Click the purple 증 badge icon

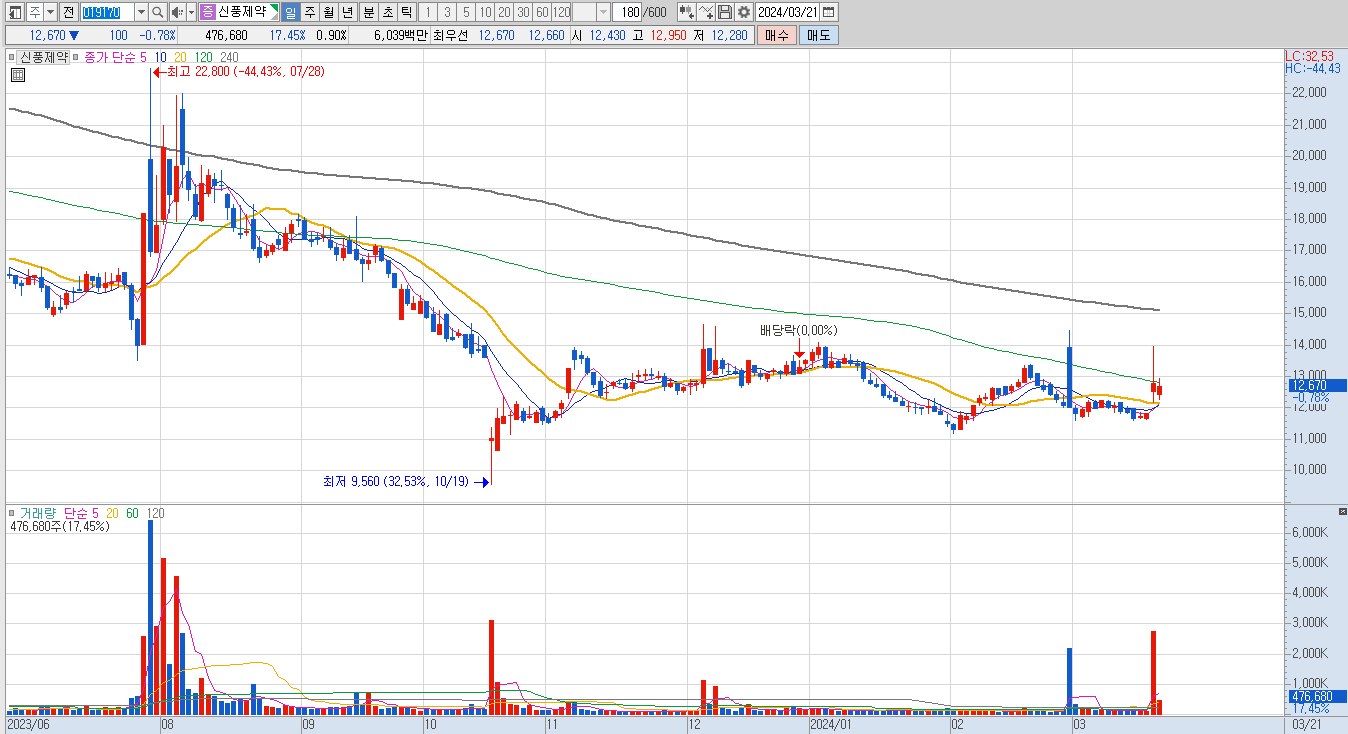coord(207,12)
